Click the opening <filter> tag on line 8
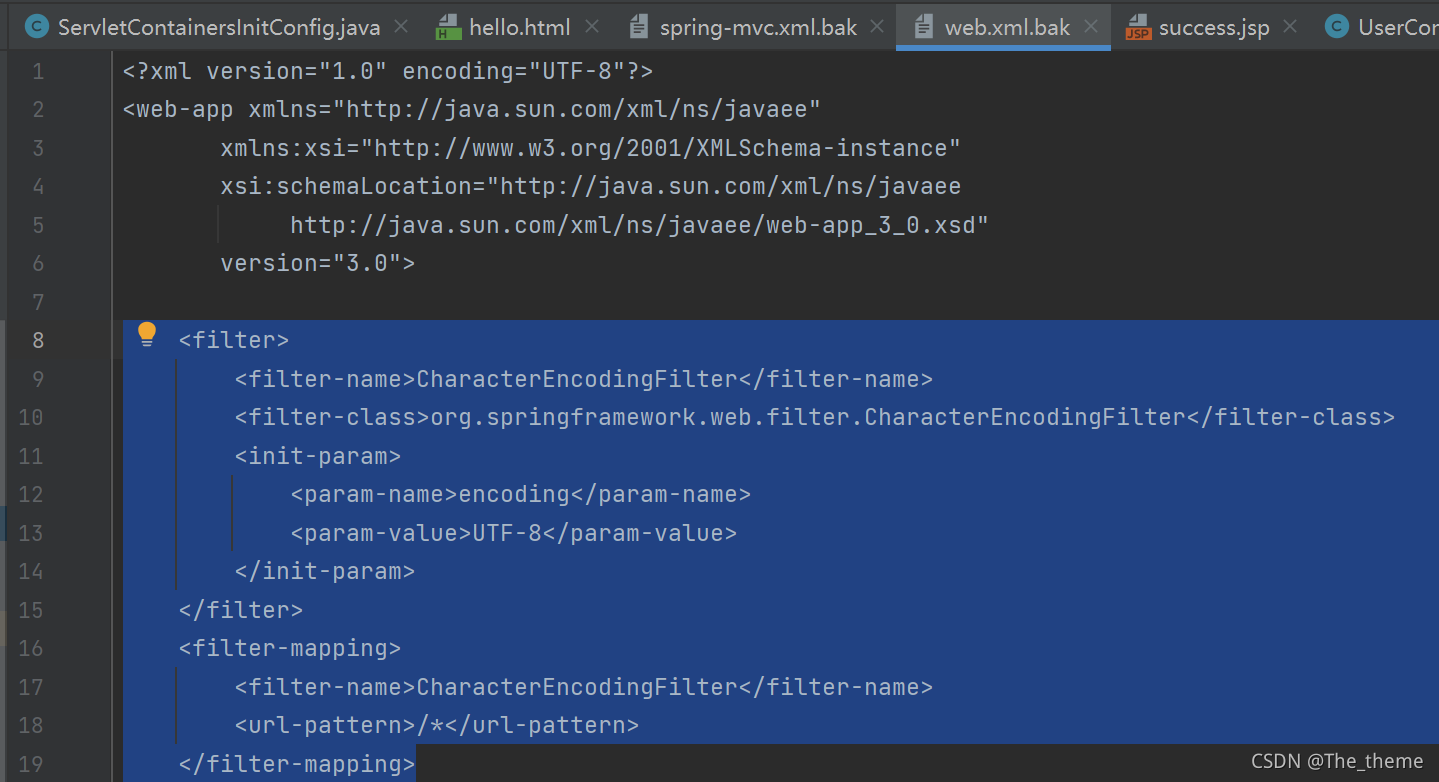 click(234, 340)
